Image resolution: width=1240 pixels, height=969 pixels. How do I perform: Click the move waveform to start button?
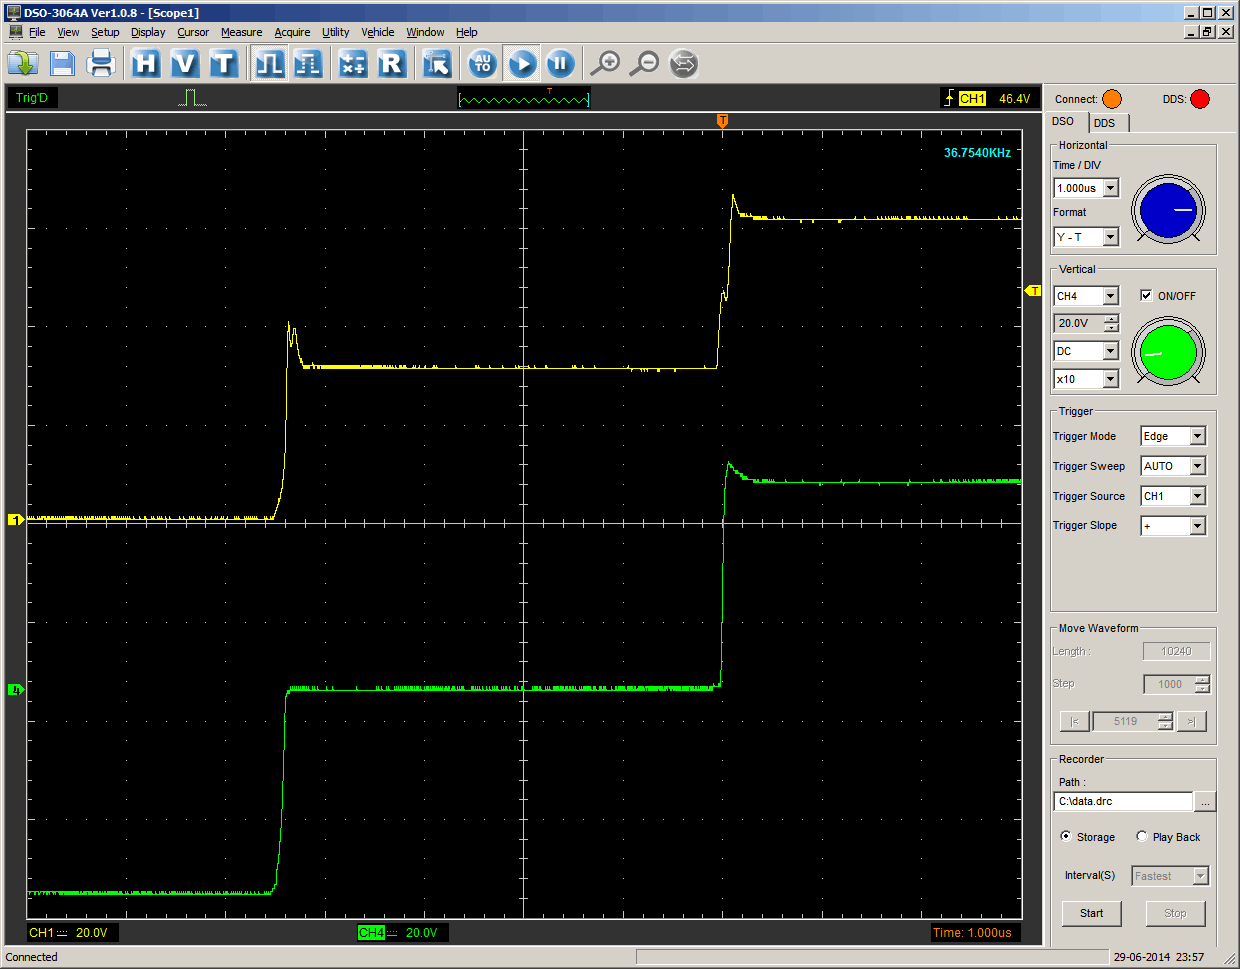pyautogui.click(x=1074, y=721)
